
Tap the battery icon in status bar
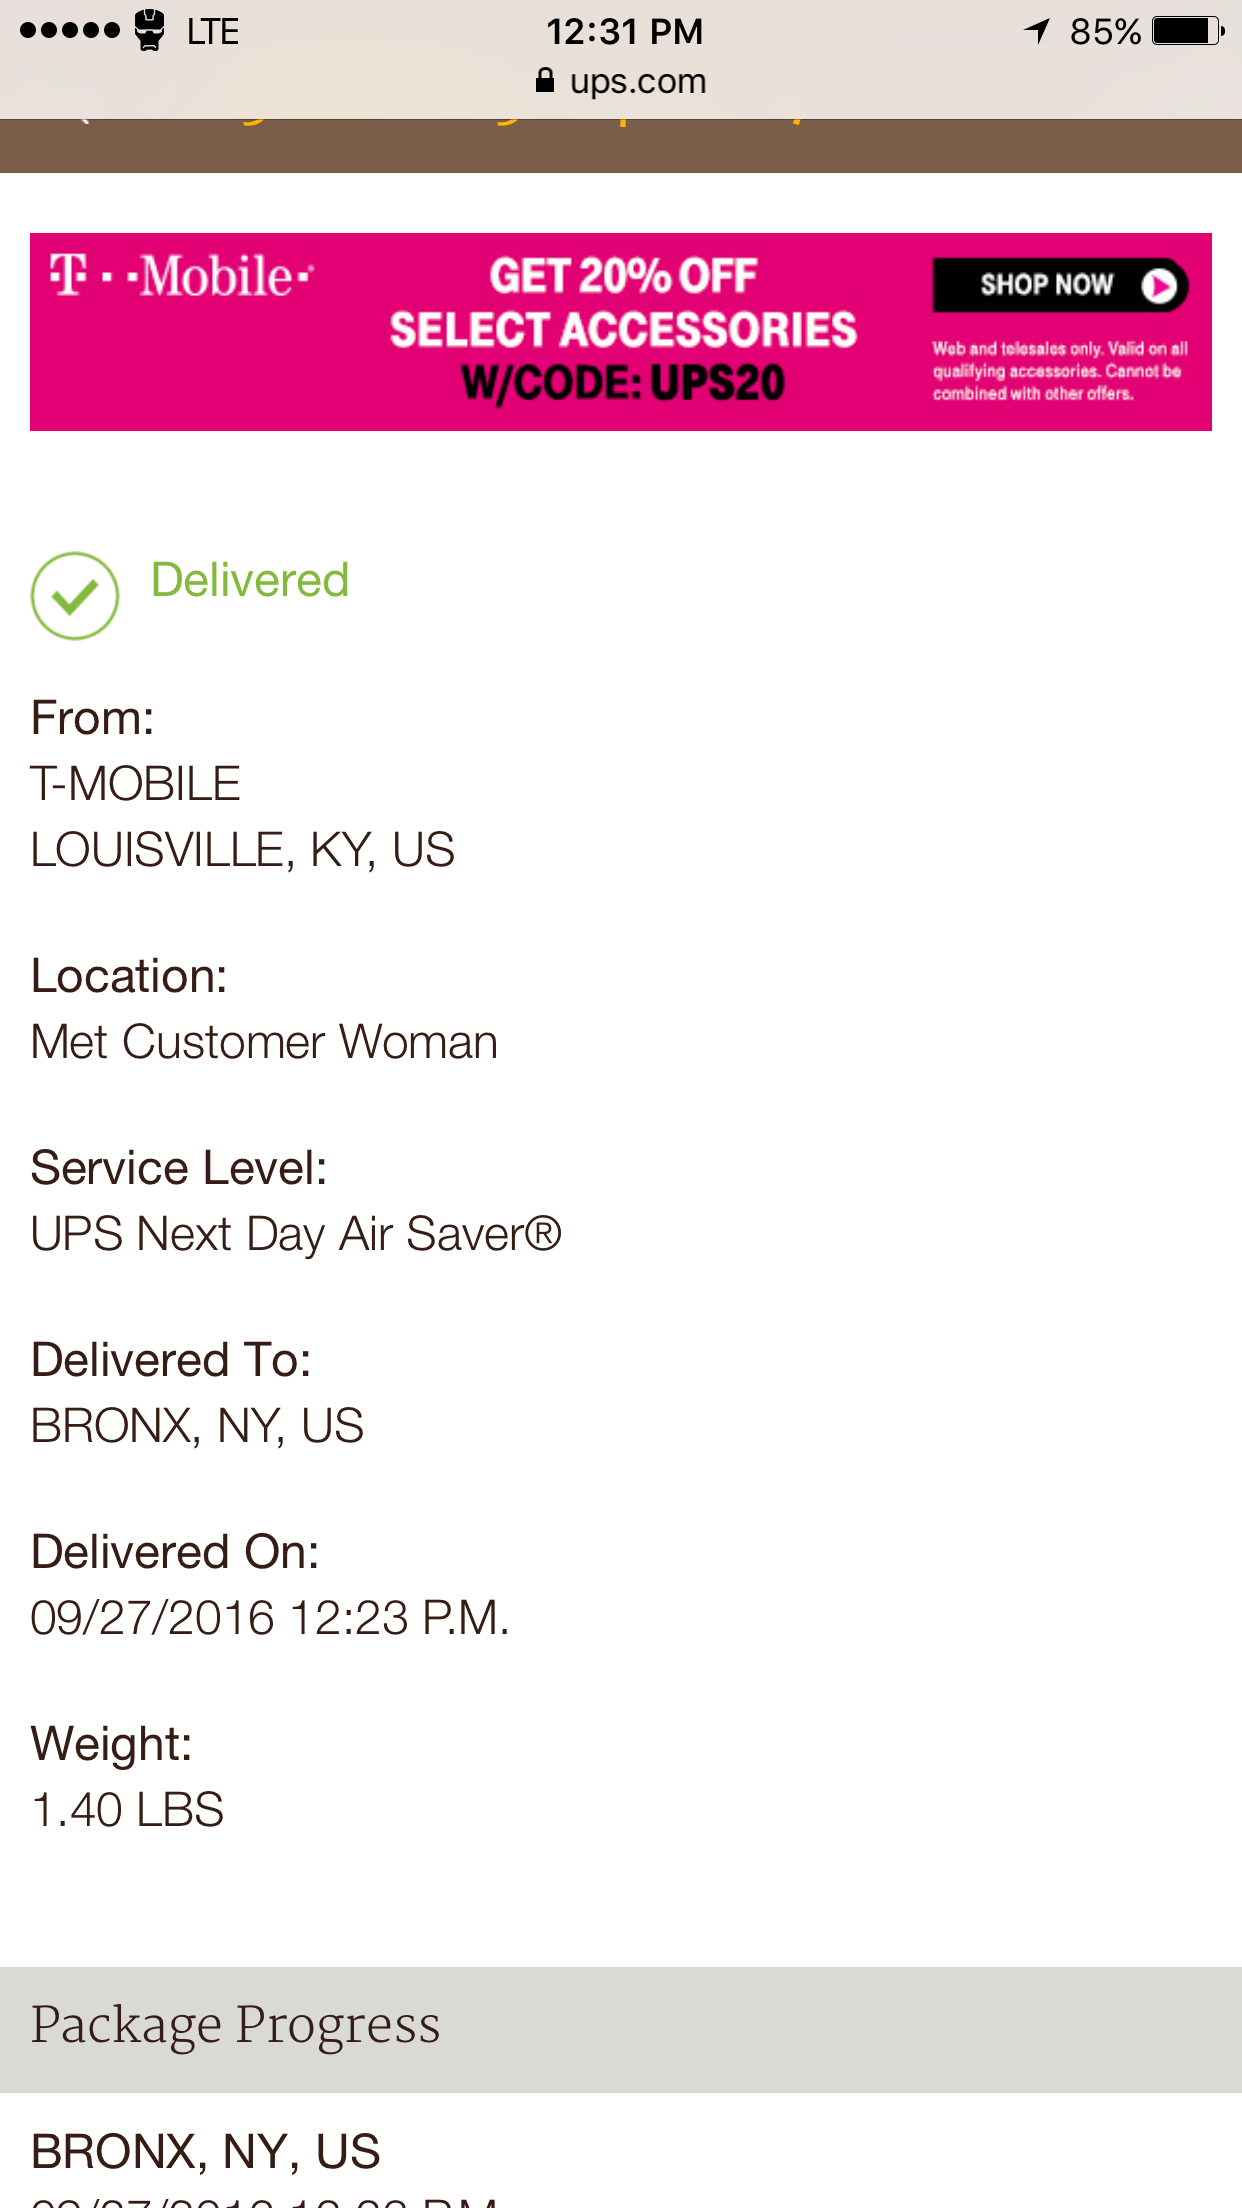pyautogui.click(x=1187, y=31)
